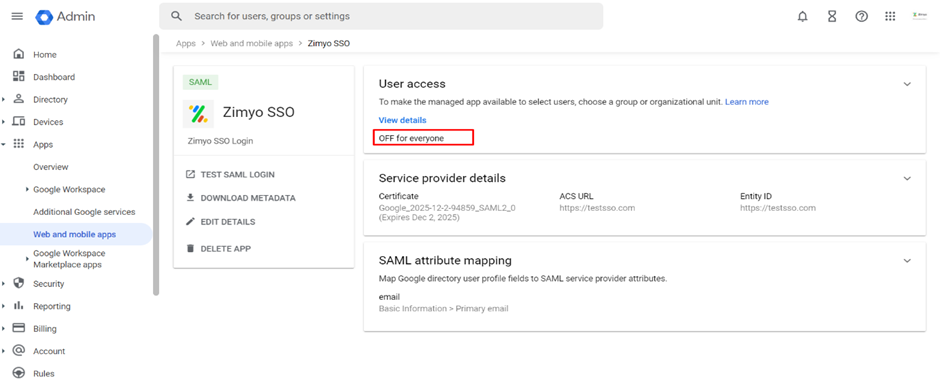Open the Help question mark icon

pos(861,17)
